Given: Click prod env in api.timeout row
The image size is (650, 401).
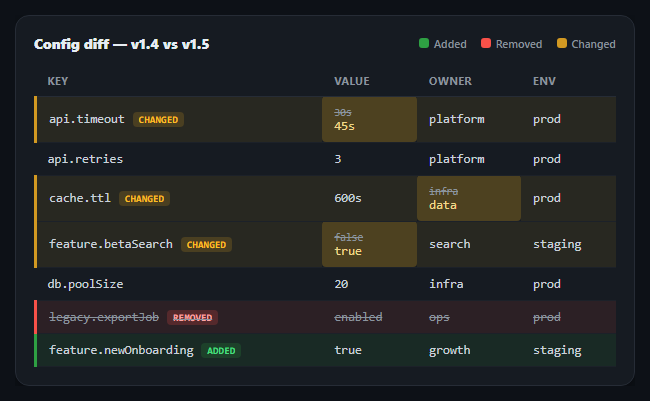Looking at the screenshot, I should (547, 119).
